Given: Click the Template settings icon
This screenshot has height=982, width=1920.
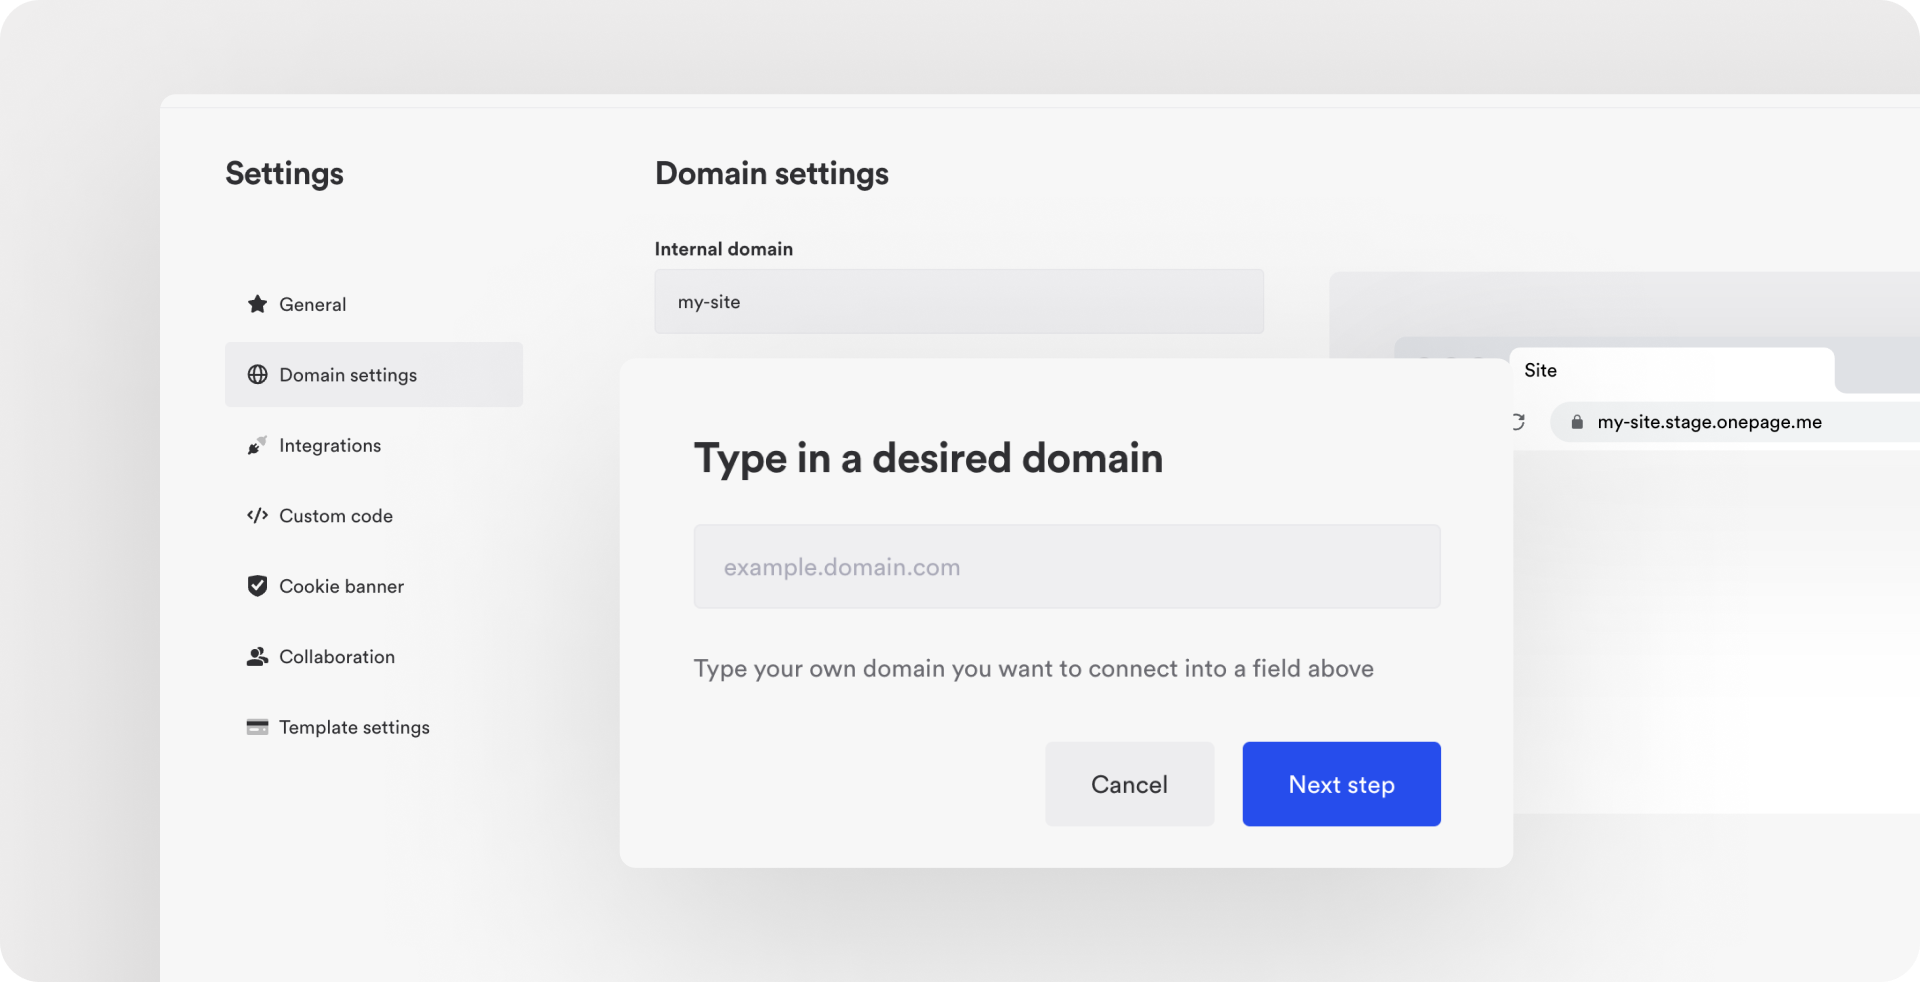Looking at the screenshot, I should [257, 727].
